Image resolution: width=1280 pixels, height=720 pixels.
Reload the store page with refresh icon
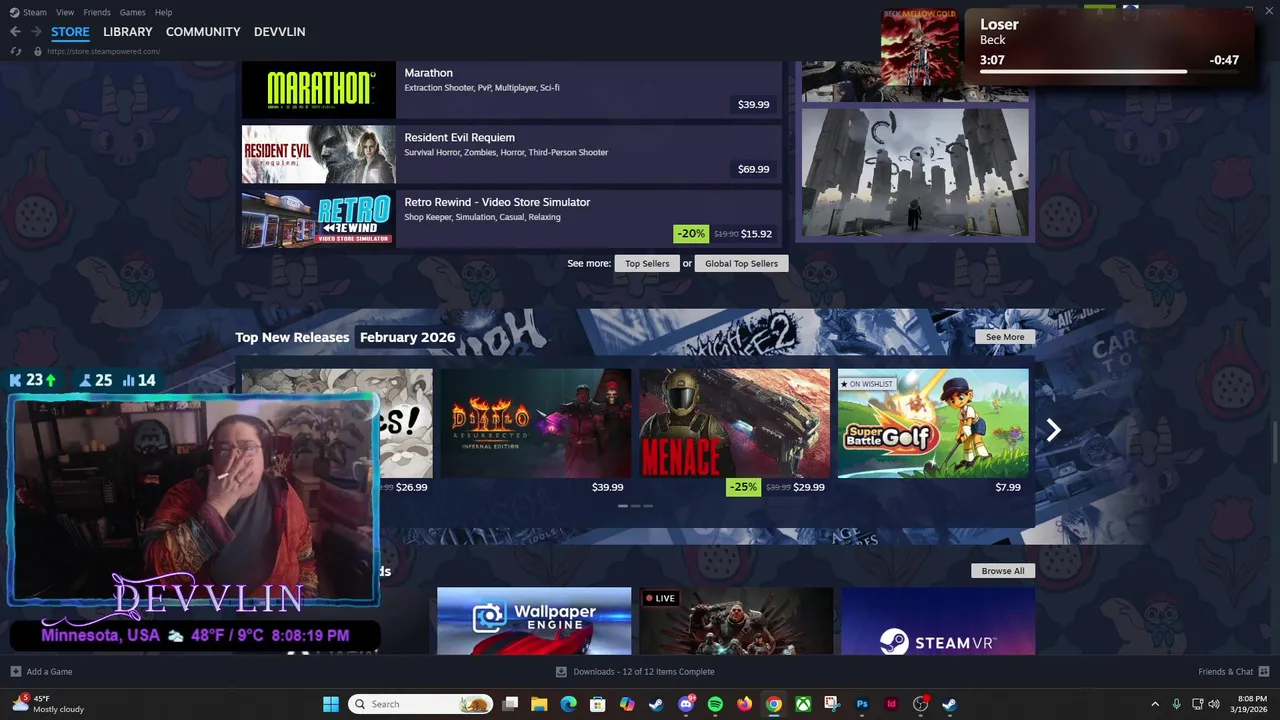point(15,51)
